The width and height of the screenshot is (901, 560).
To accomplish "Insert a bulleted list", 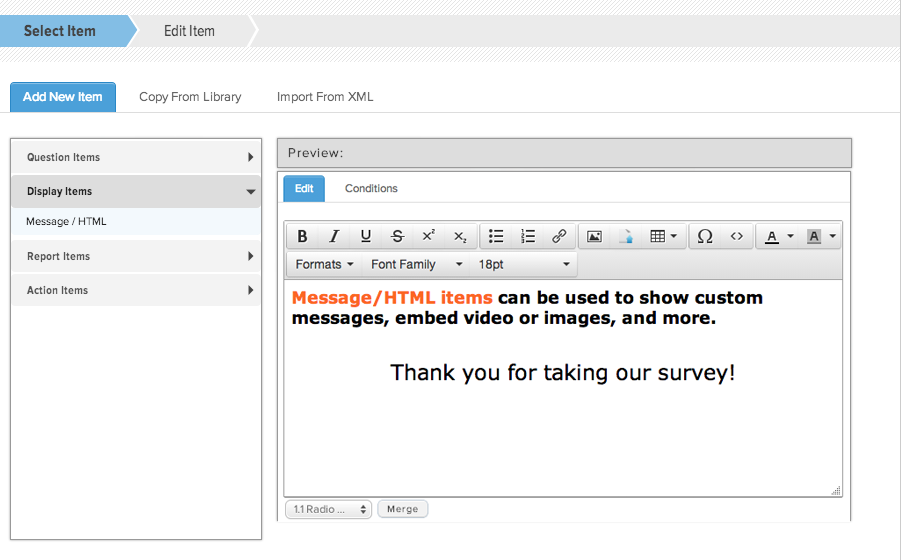I will tap(496, 236).
